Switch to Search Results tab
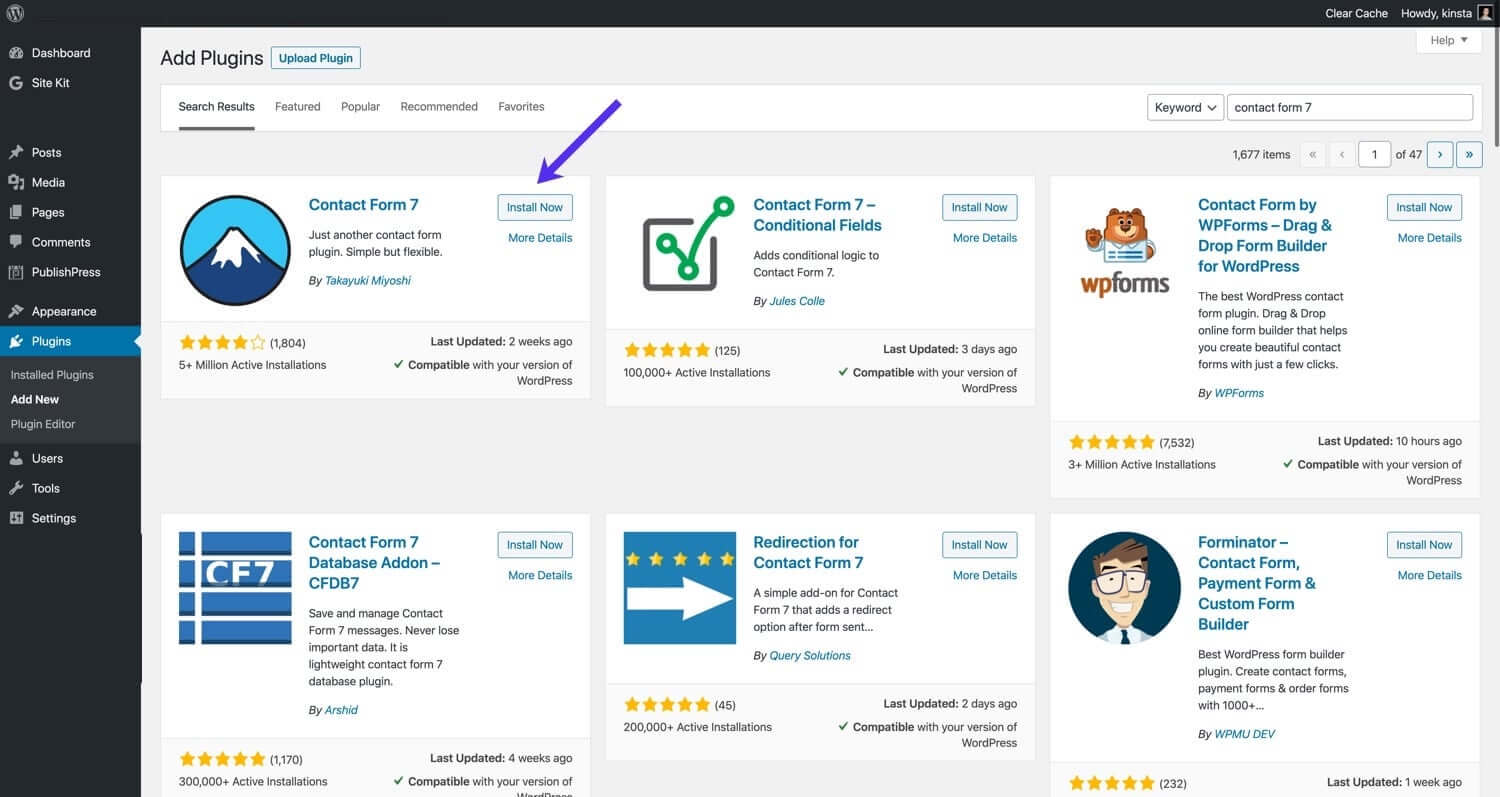The height and width of the screenshot is (797, 1500). (217, 107)
